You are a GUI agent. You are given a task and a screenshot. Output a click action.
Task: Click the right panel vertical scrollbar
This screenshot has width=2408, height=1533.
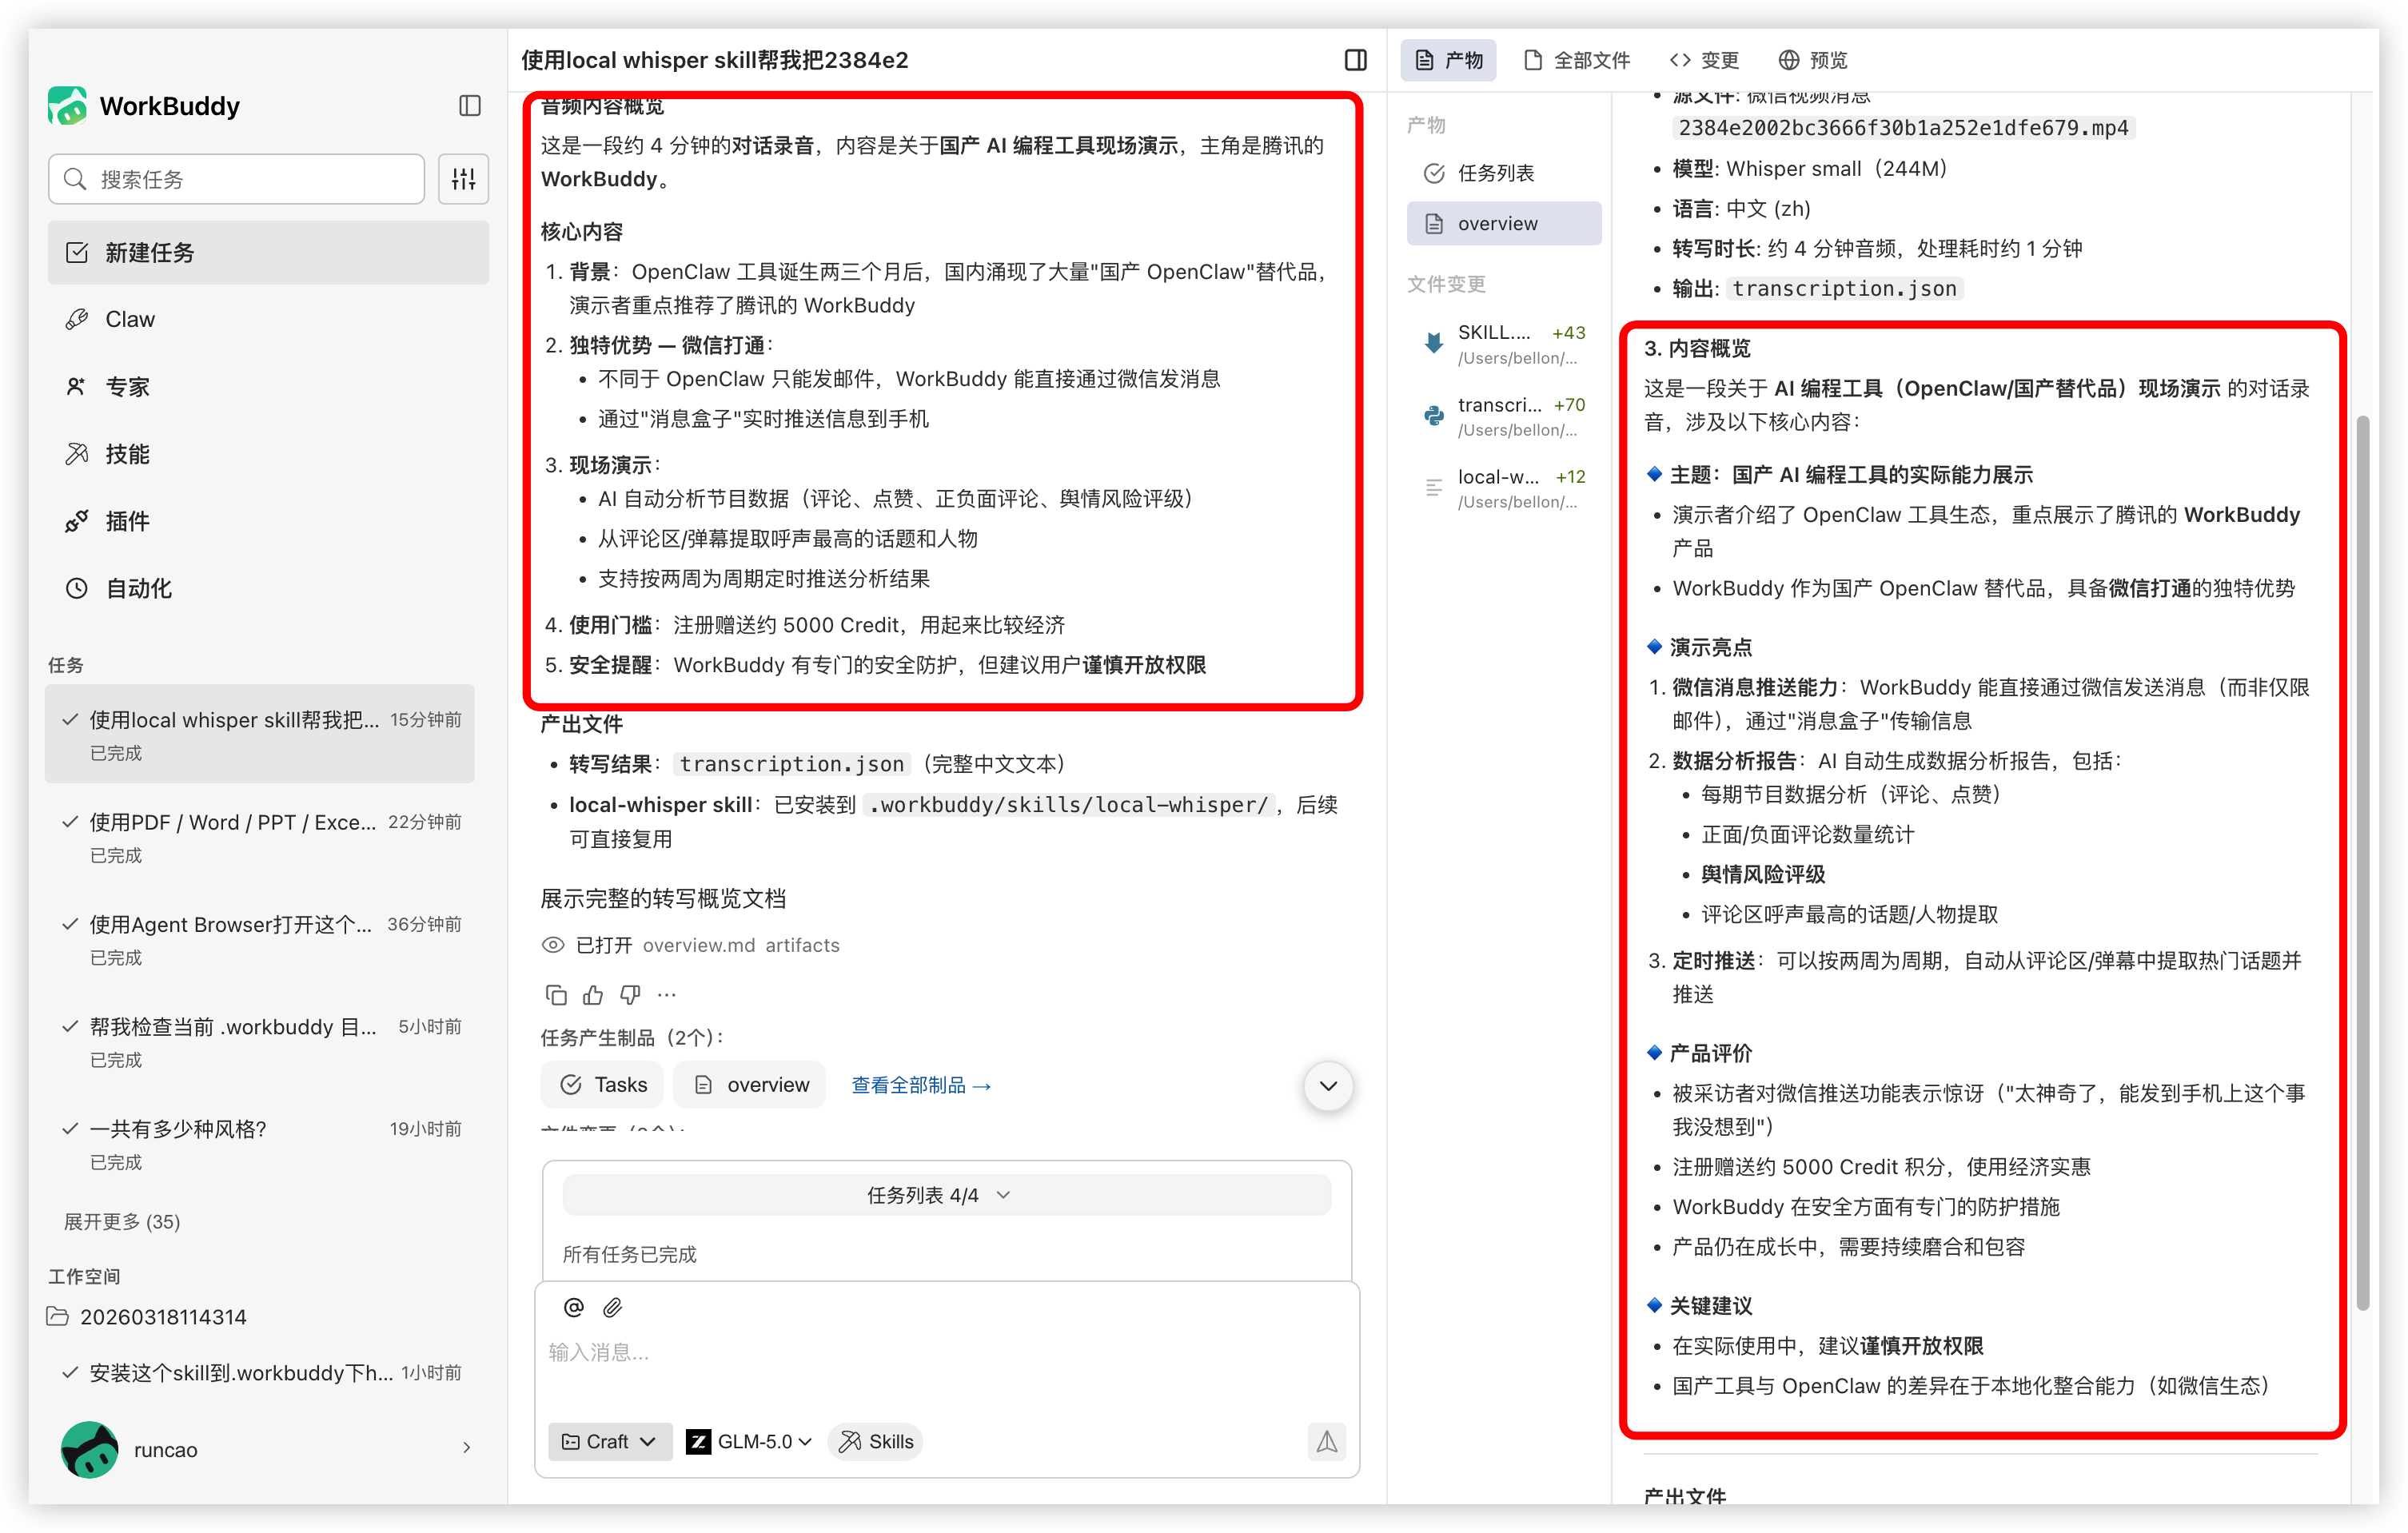click(2362, 860)
